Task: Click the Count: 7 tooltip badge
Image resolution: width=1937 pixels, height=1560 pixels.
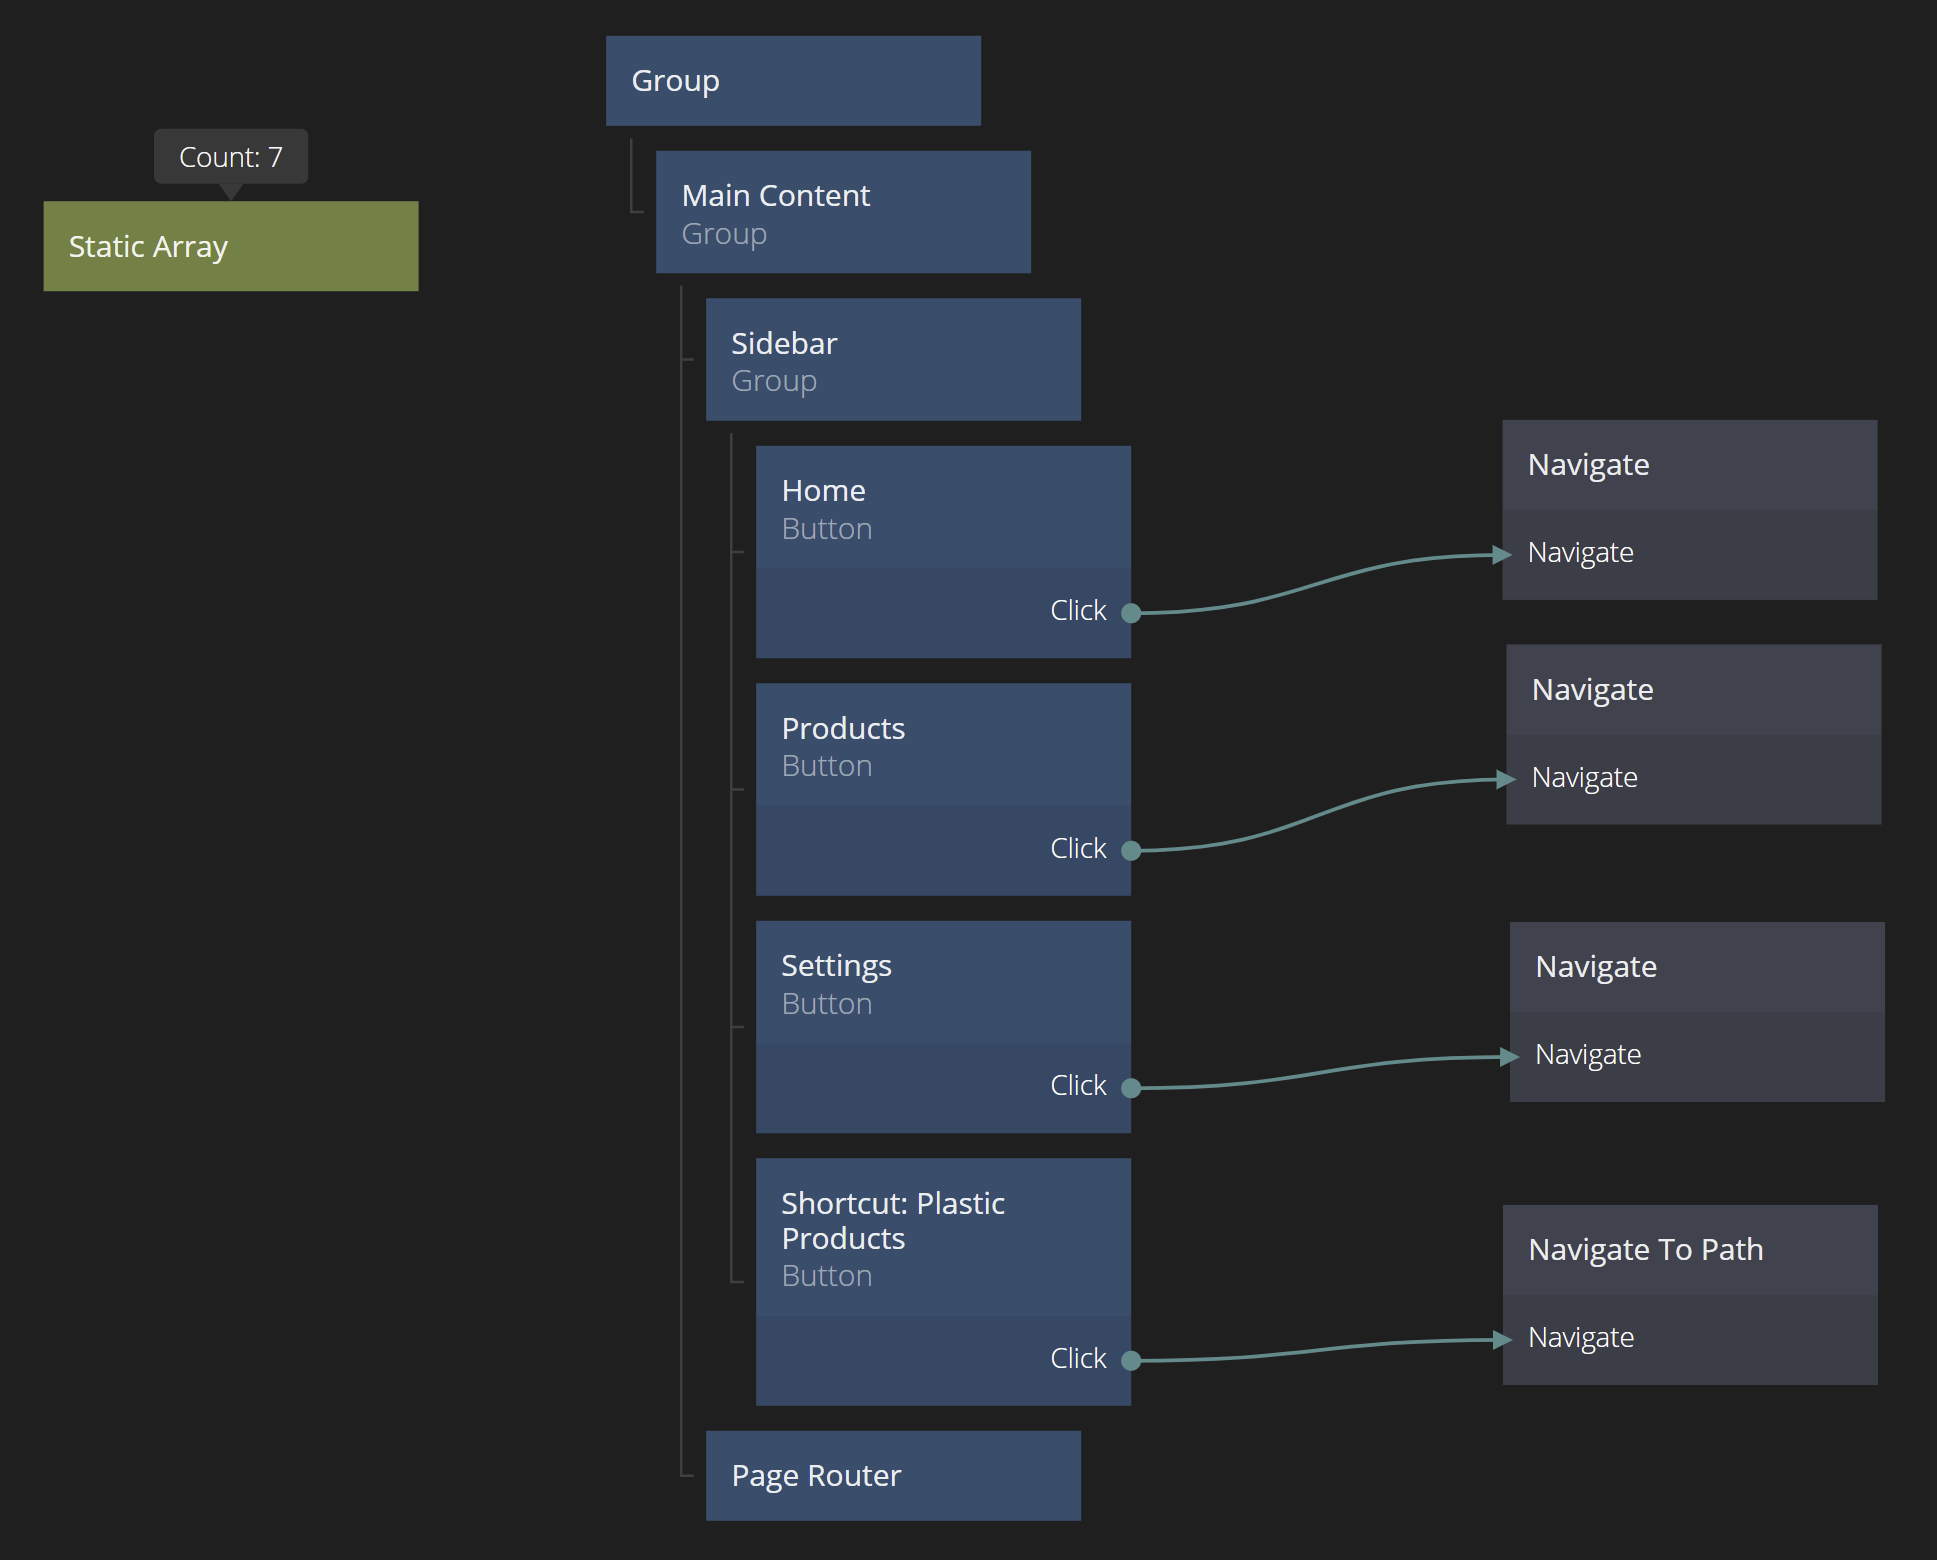Action: (x=230, y=157)
